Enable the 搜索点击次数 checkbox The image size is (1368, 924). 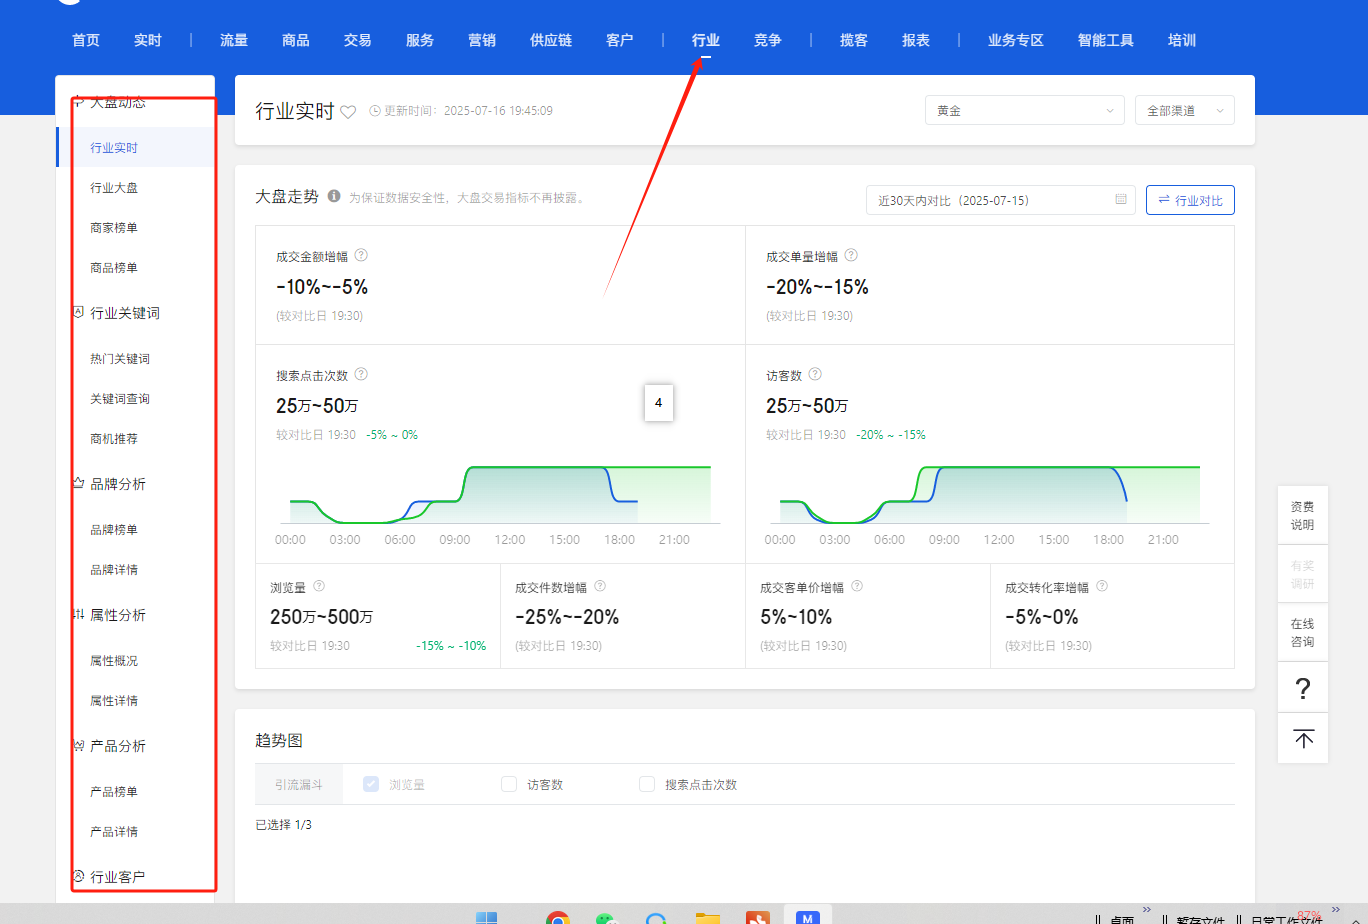pyautogui.click(x=647, y=784)
